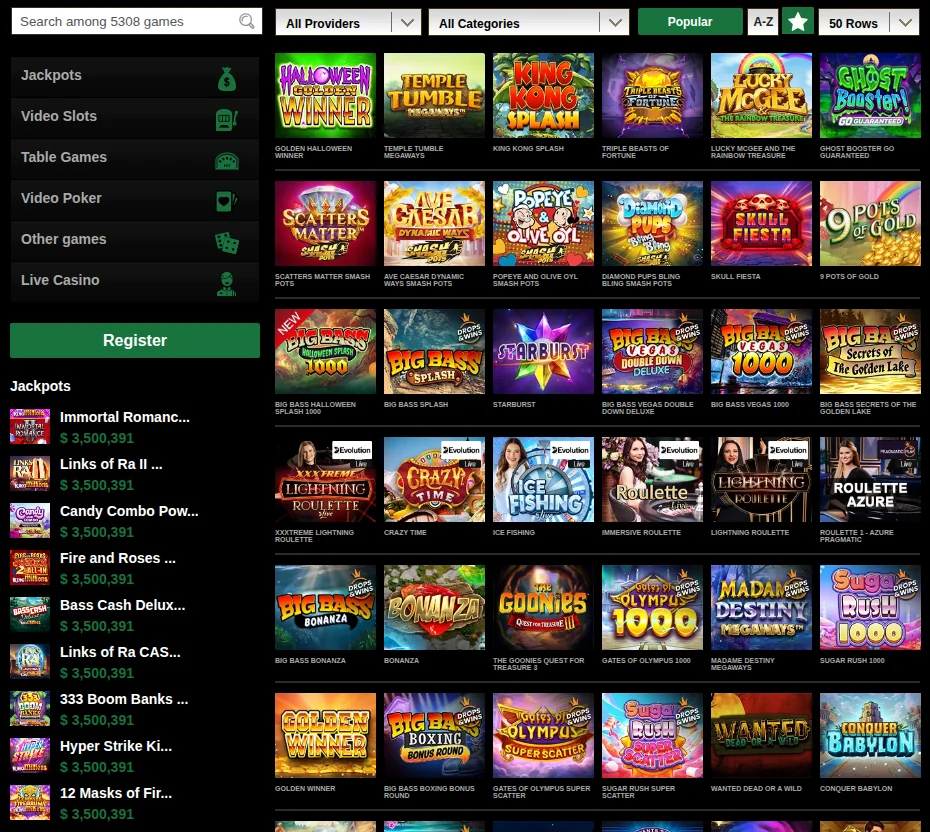
Task: Click the Video Slots machine icon
Action: pyautogui.click(x=227, y=120)
